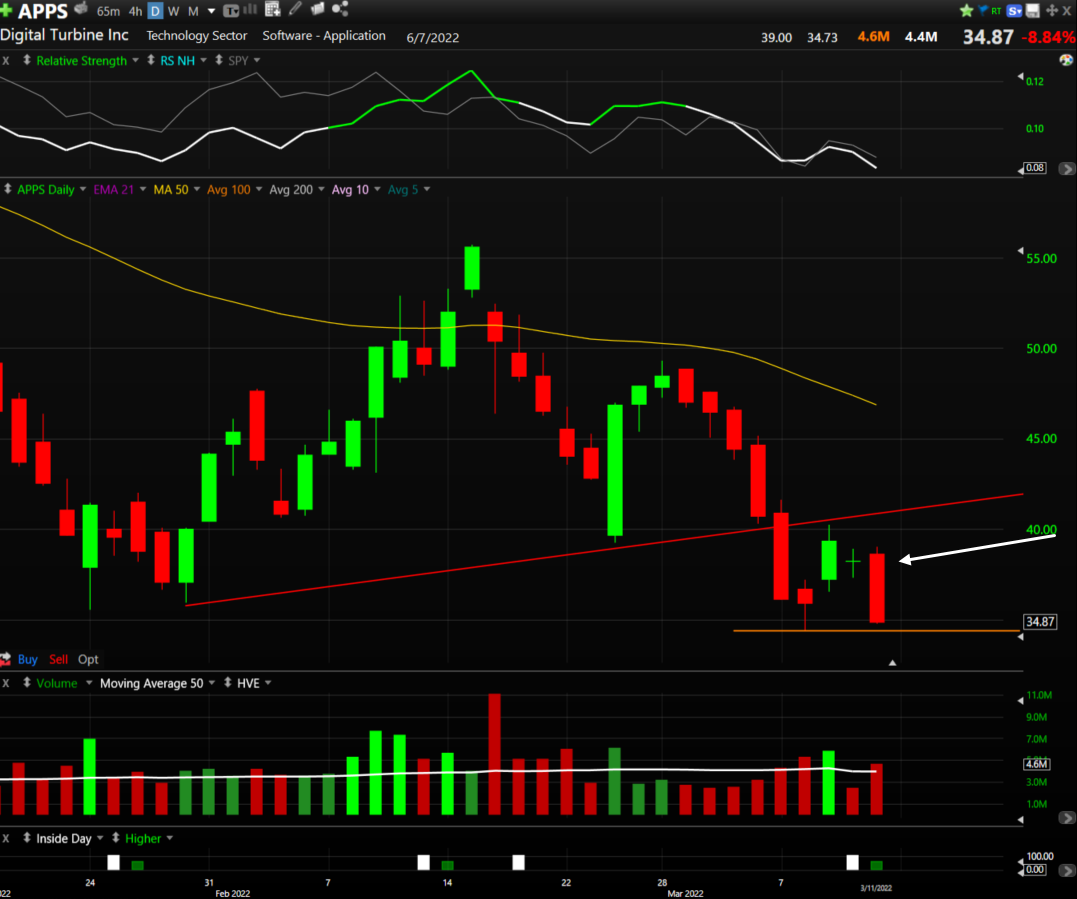
Task: Open the blue S dropdown icon
Action: tap(1014, 10)
